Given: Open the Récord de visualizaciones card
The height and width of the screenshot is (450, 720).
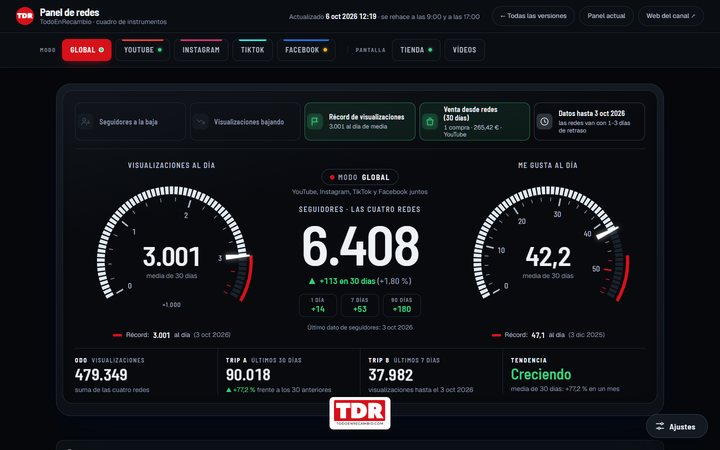Looking at the screenshot, I should (x=360, y=122).
